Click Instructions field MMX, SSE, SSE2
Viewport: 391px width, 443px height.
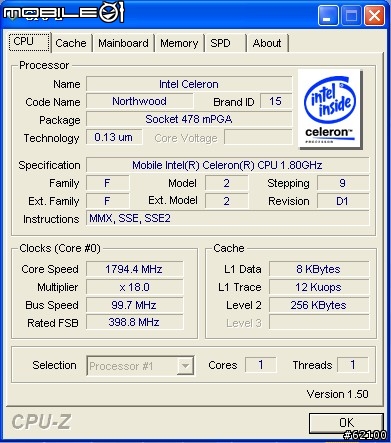click(x=227, y=219)
